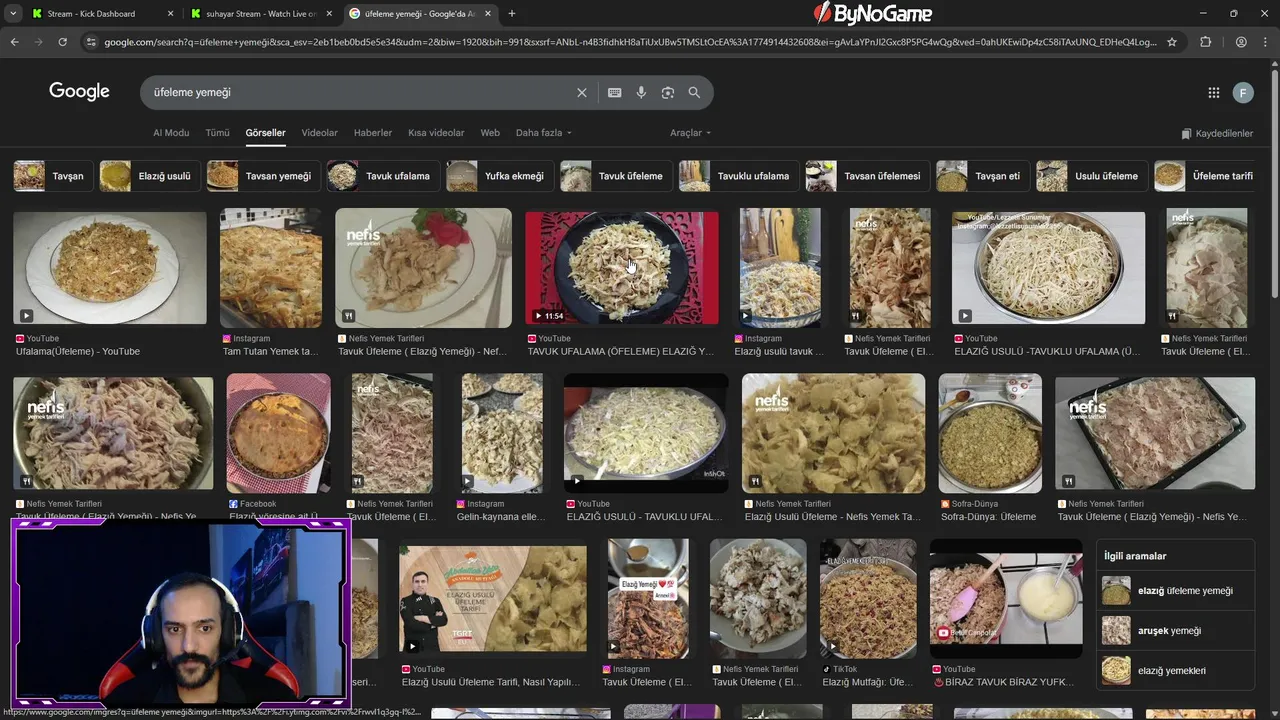Viewport: 1280px width, 720px height.
Task: Open the on-screen keyboard icon in search box
Action: pyautogui.click(x=614, y=92)
